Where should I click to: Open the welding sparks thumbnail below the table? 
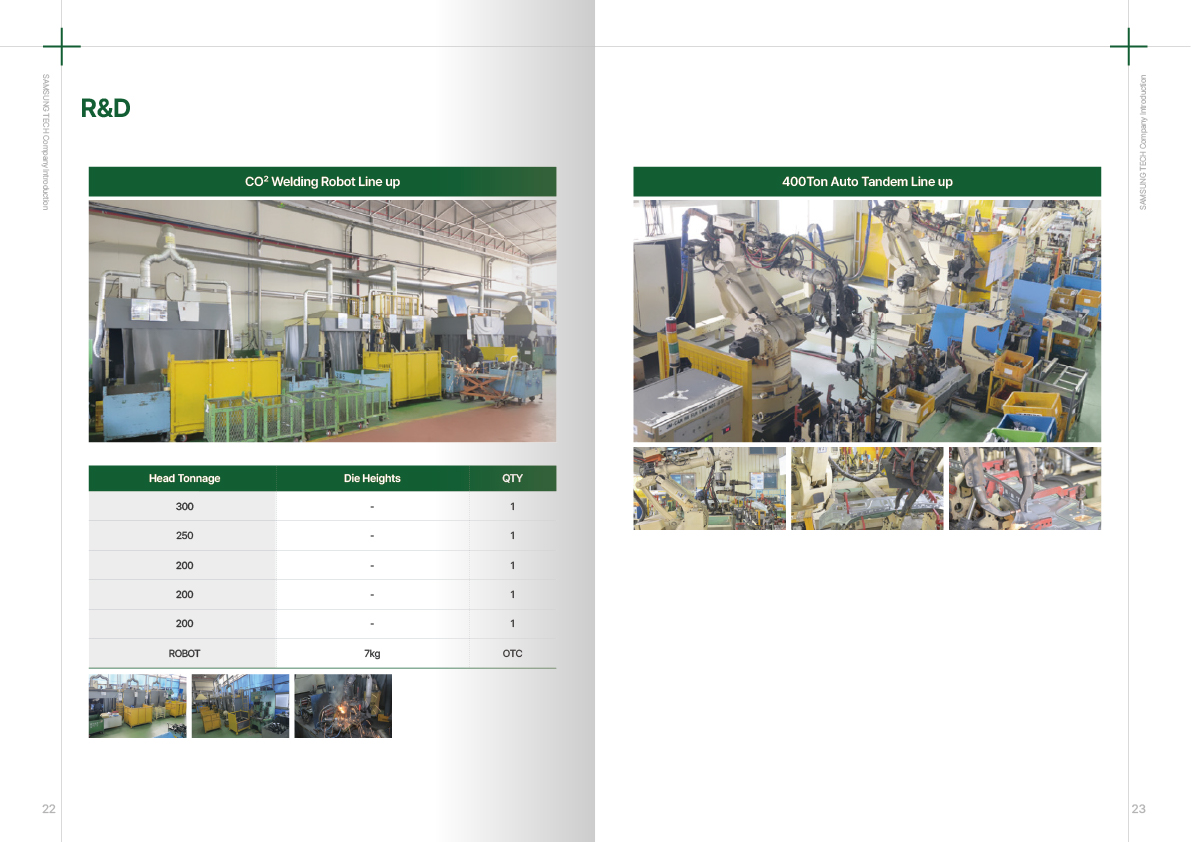point(343,706)
